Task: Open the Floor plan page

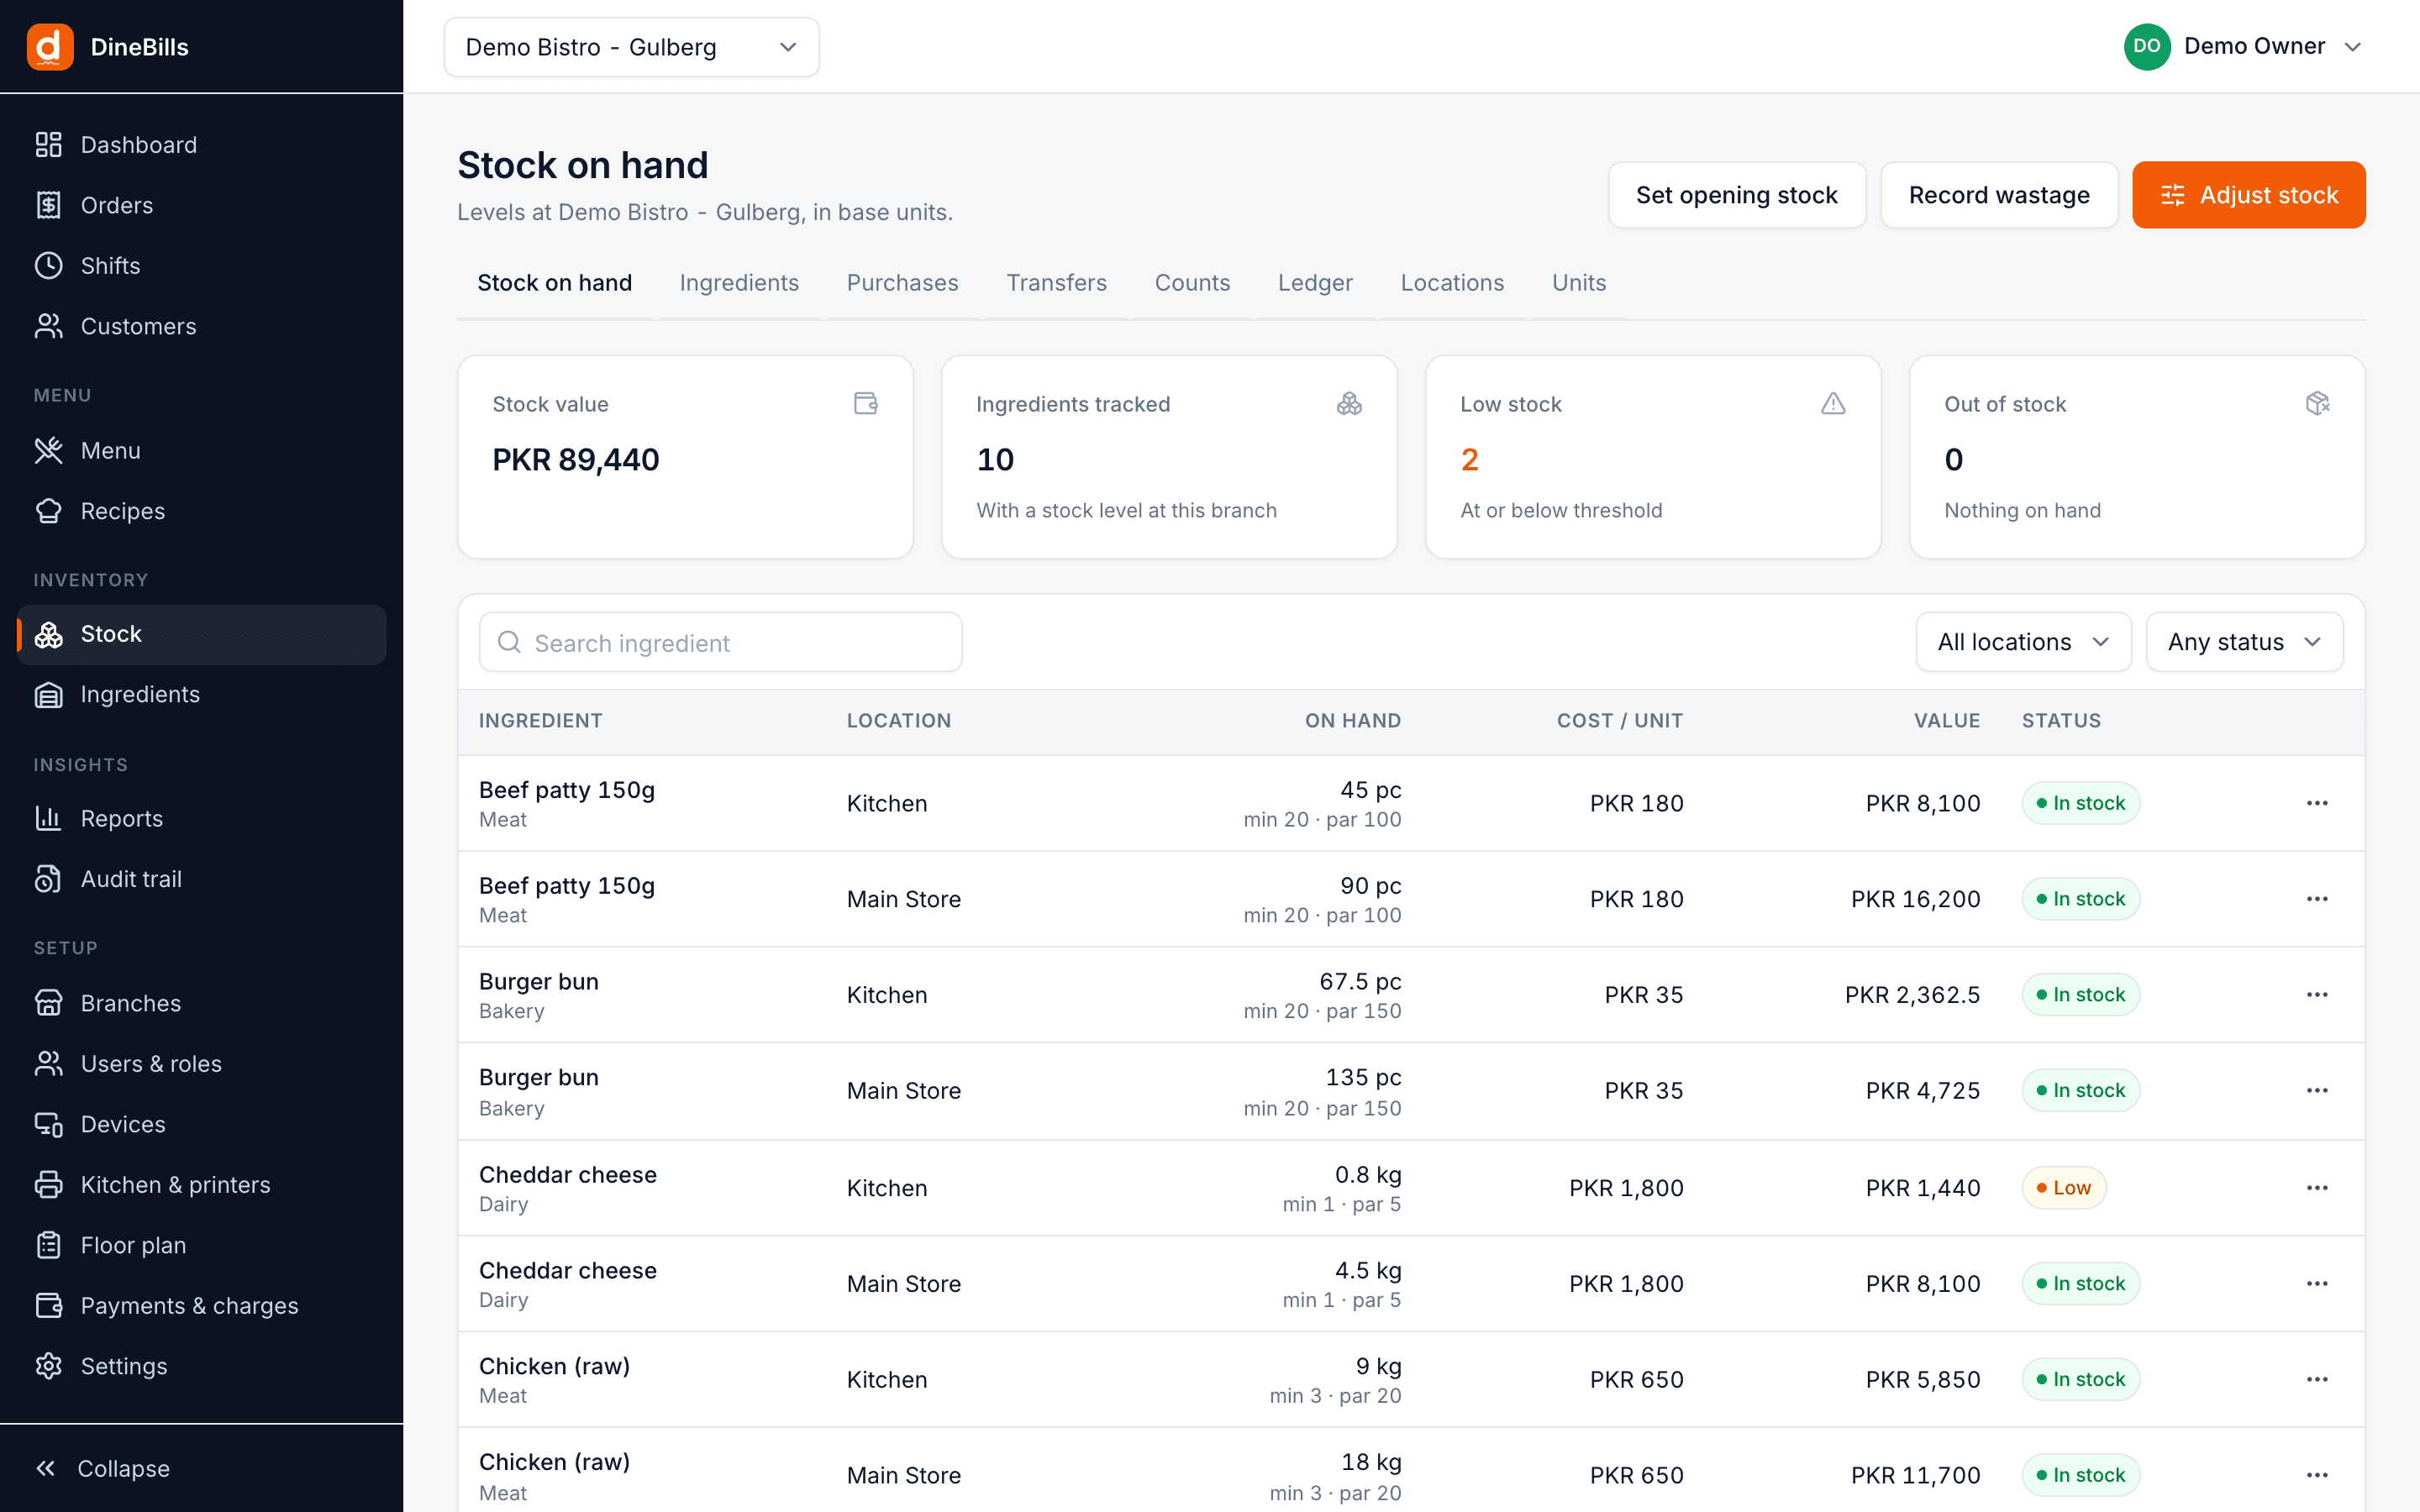Action: click(x=201, y=1245)
